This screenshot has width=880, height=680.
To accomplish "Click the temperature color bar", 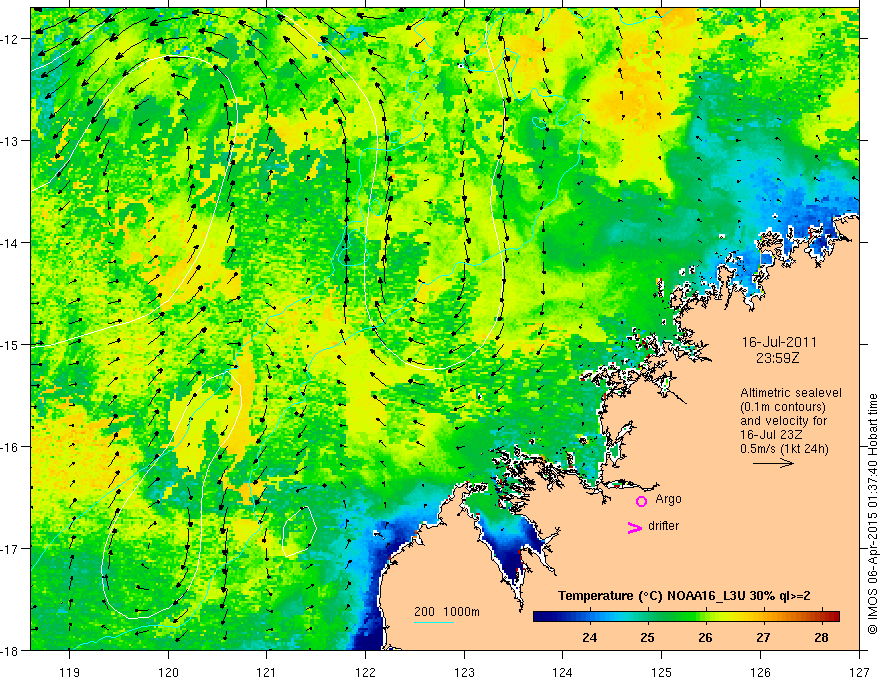I will [x=686, y=617].
